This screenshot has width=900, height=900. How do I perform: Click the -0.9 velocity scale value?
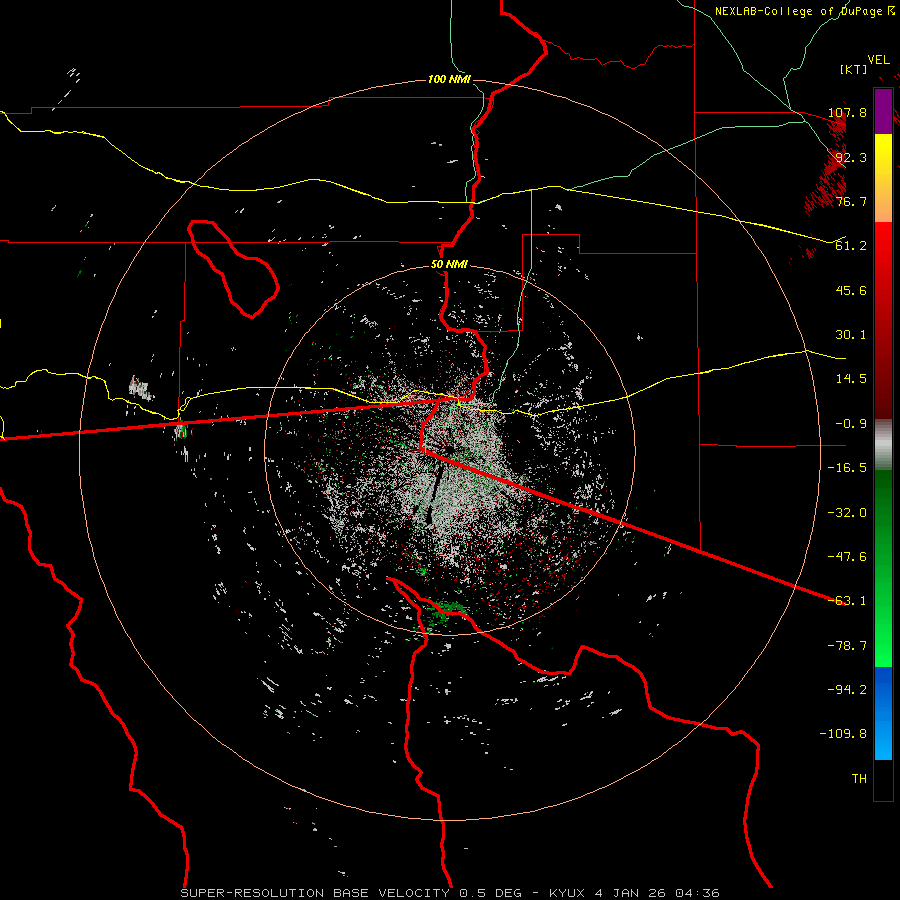pos(851,424)
